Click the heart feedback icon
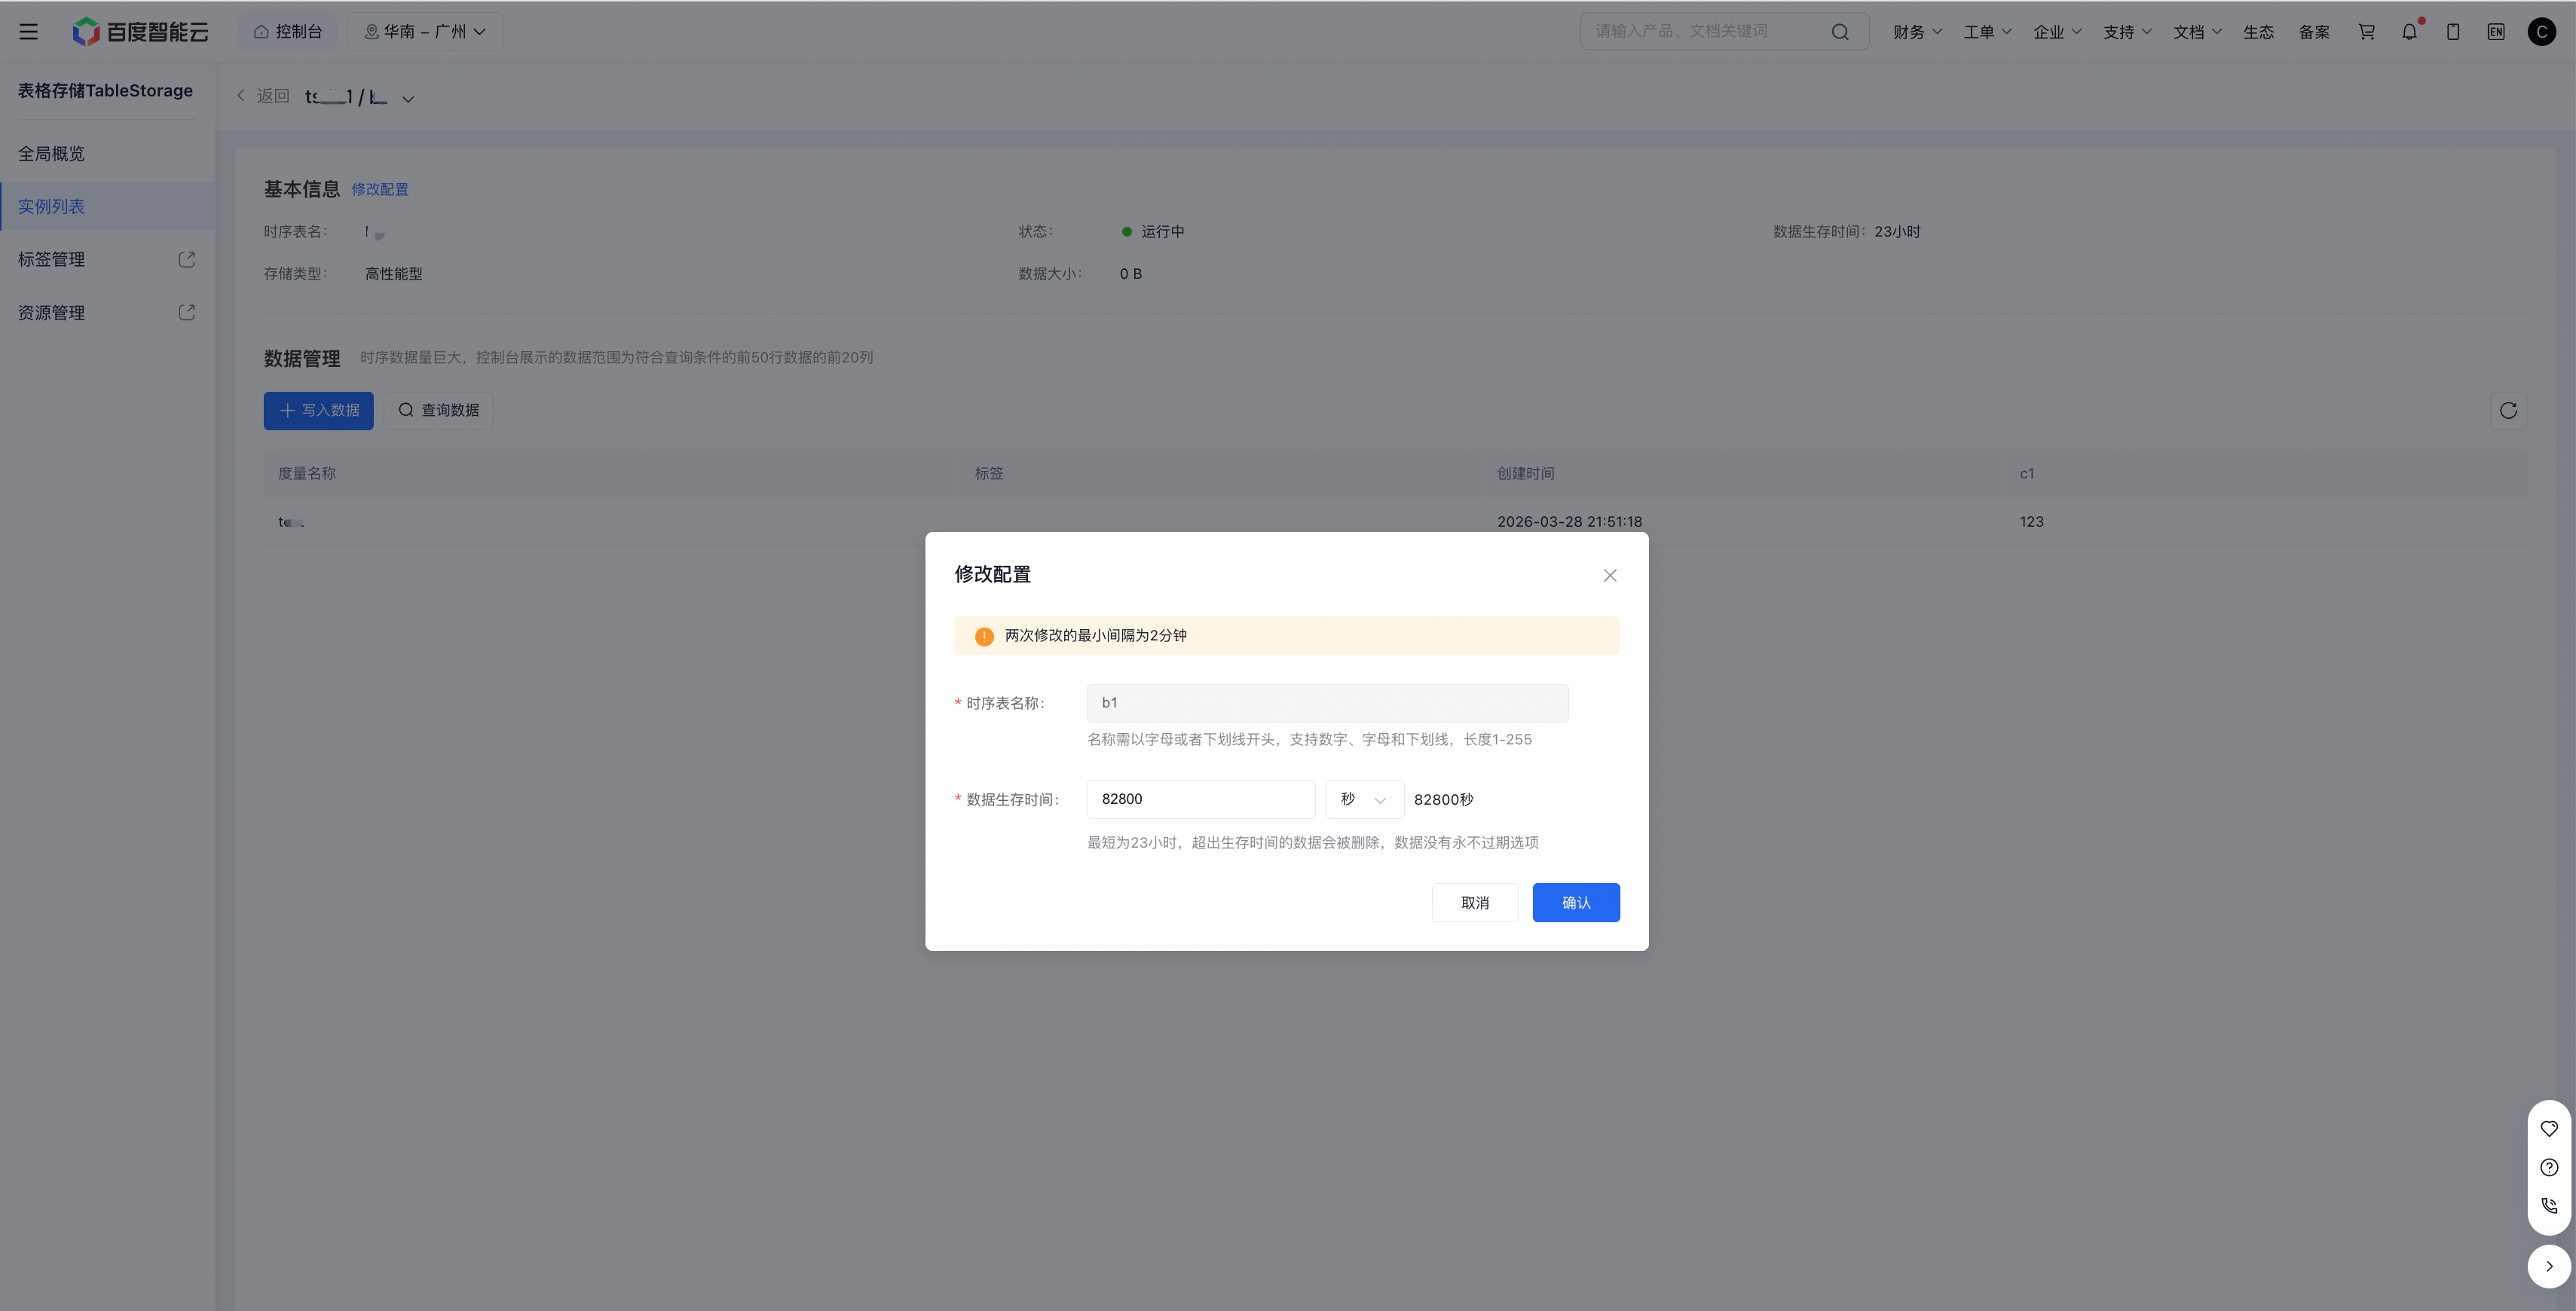Screen dimensions: 2576x1311 coord(2549,1129)
